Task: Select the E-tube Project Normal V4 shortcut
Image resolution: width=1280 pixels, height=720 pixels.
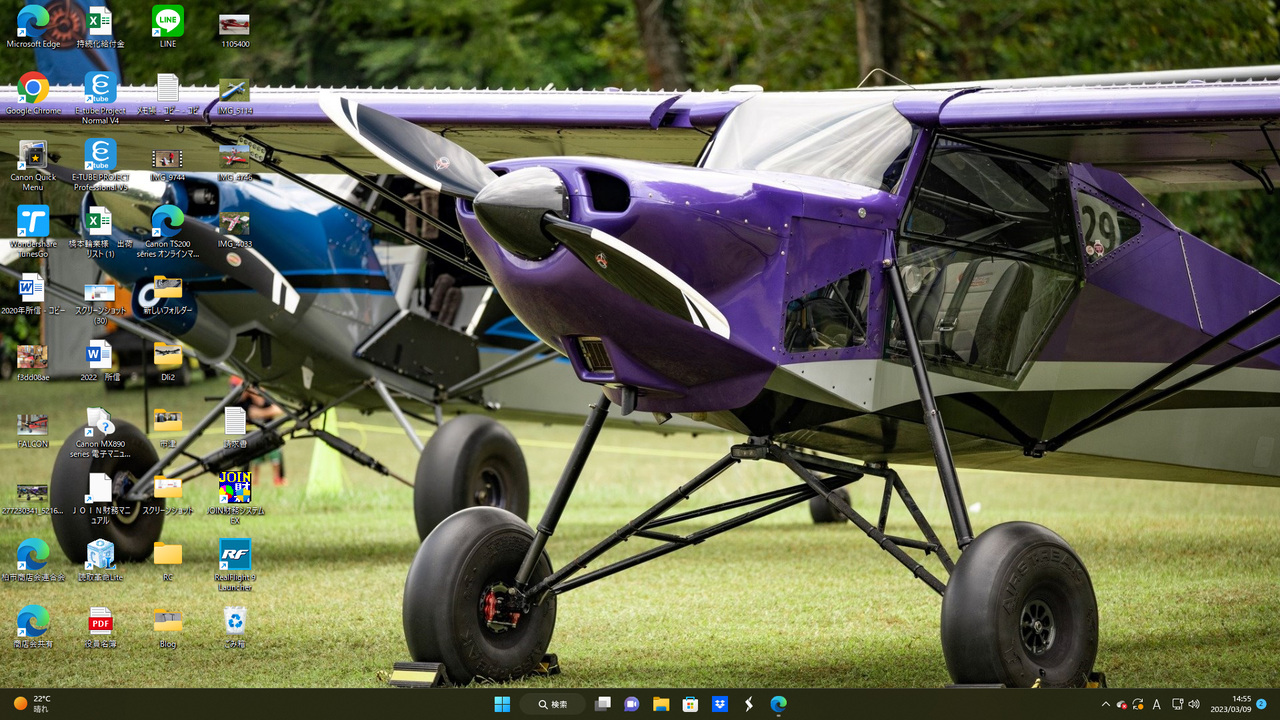Action: [x=100, y=98]
